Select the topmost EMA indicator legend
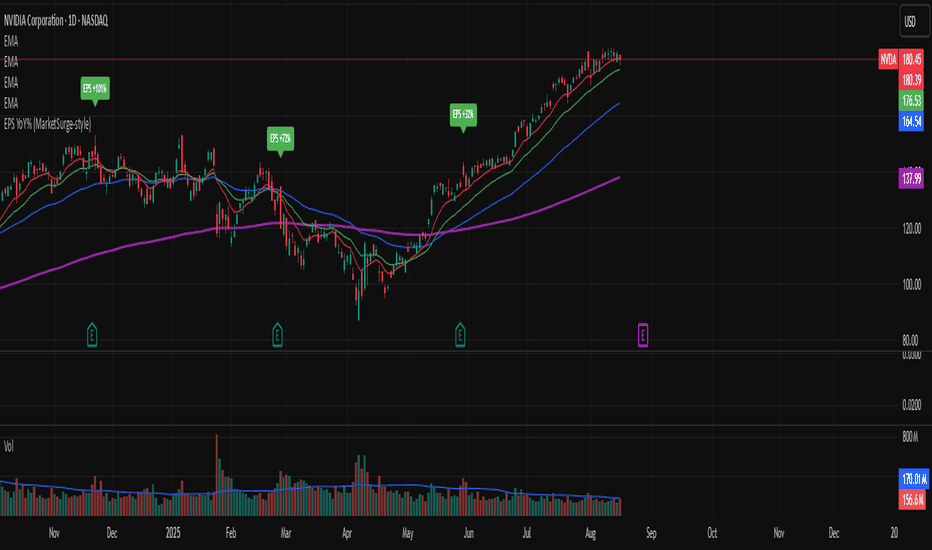The width and height of the screenshot is (932, 550). (x=11, y=41)
